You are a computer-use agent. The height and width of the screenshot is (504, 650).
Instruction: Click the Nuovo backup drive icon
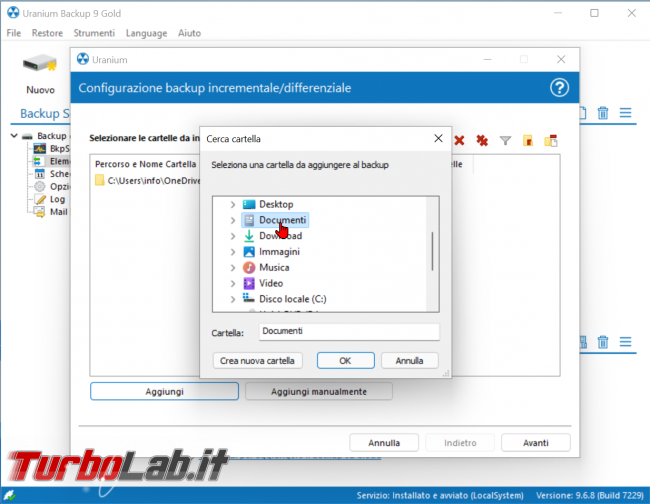click(40, 64)
